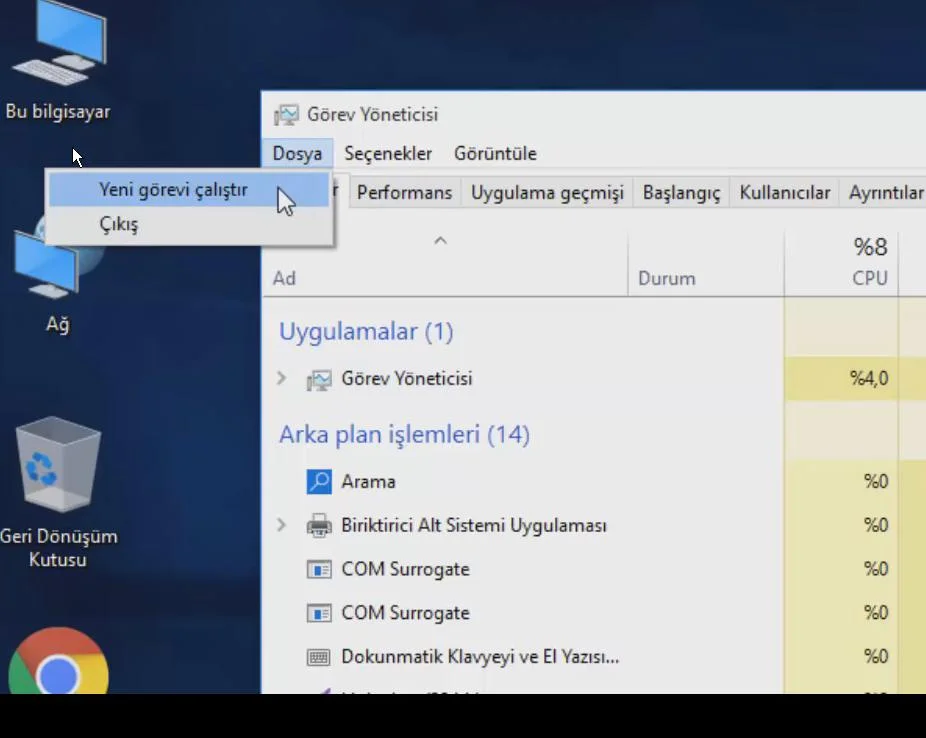The width and height of the screenshot is (926, 738).
Task: Expand the Biriktirici Alt Sistemi Uygulaması row
Action: pos(282,525)
